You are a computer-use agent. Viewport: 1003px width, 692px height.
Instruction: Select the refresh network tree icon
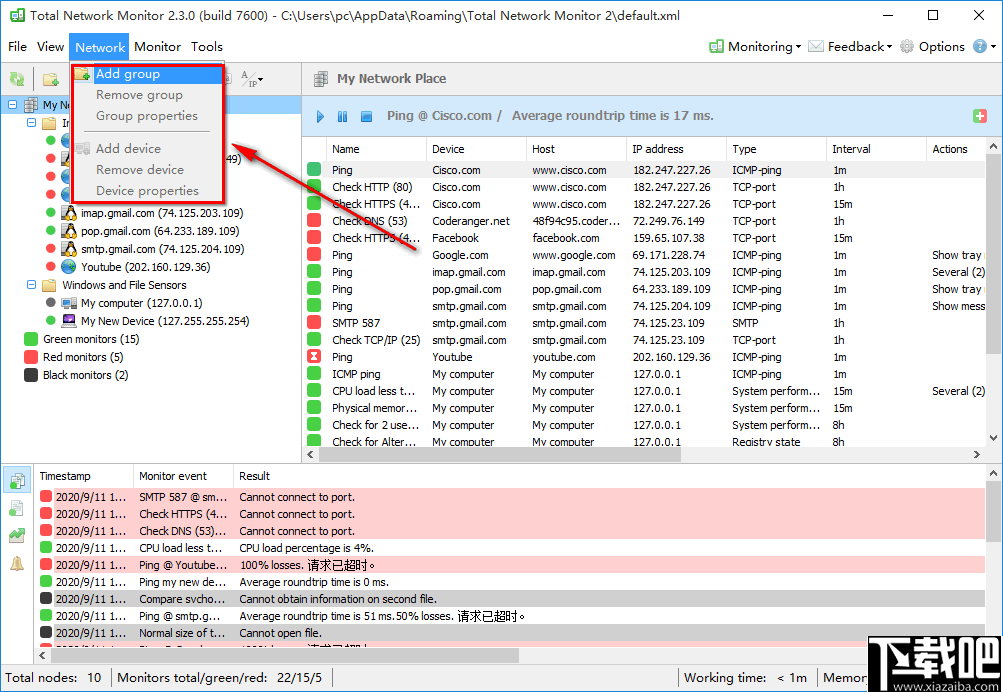tap(17, 78)
